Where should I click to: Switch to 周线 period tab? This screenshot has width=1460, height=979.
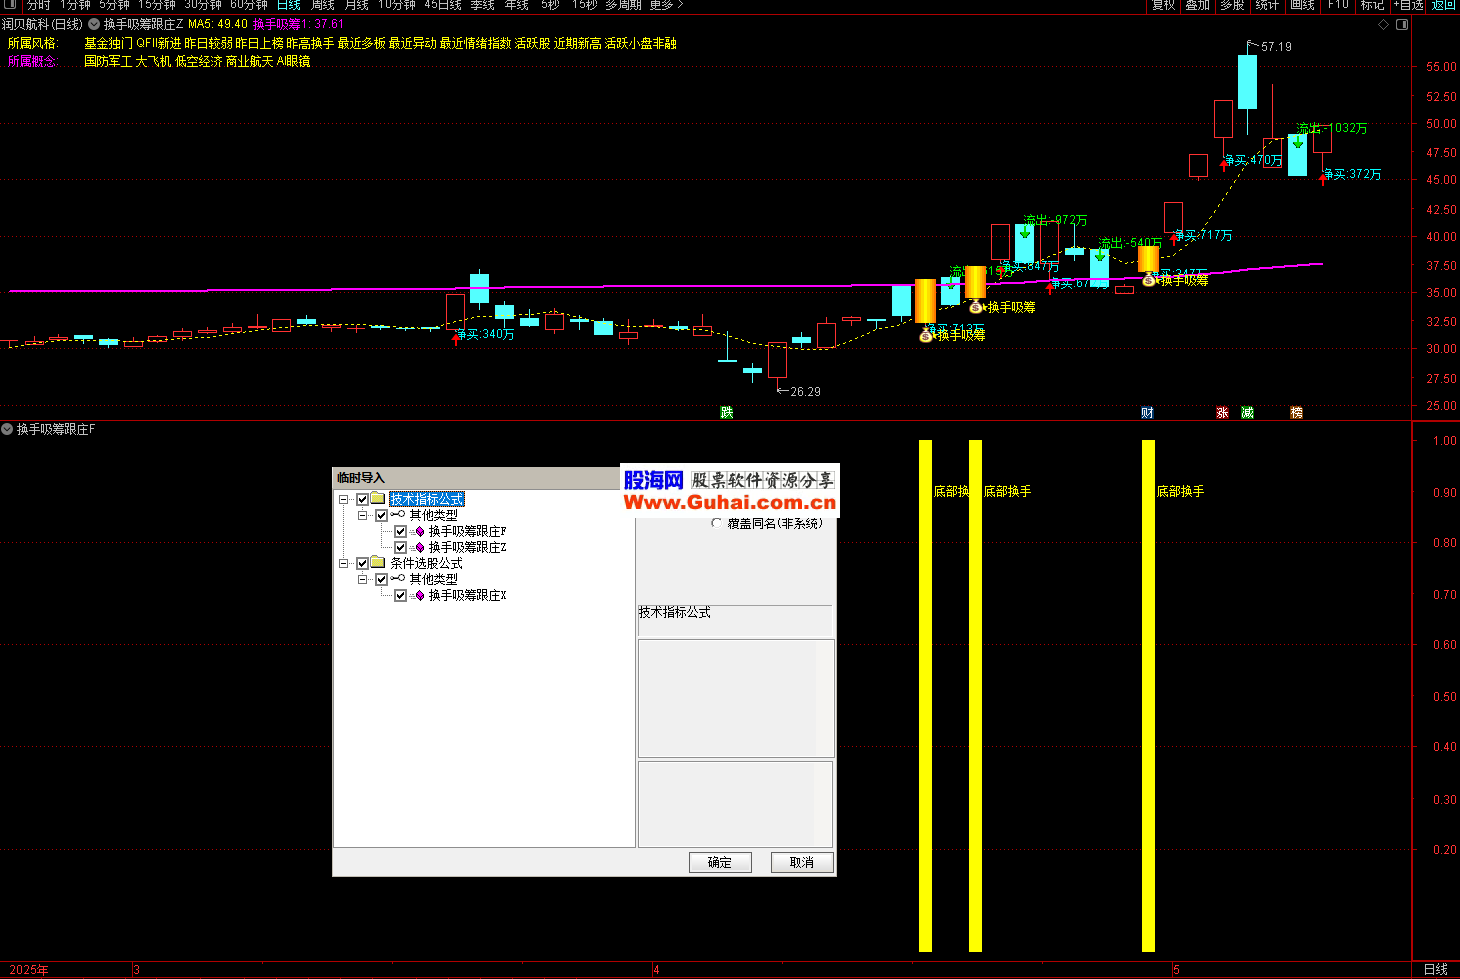(322, 5)
